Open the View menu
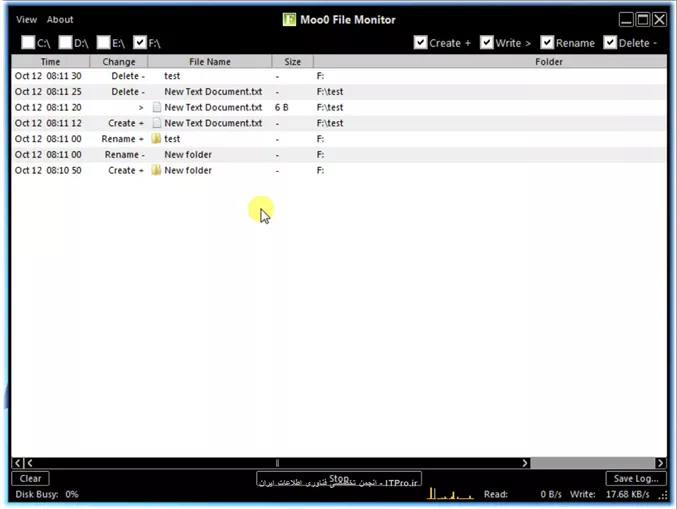This screenshot has width=677, height=509. [x=26, y=19]
